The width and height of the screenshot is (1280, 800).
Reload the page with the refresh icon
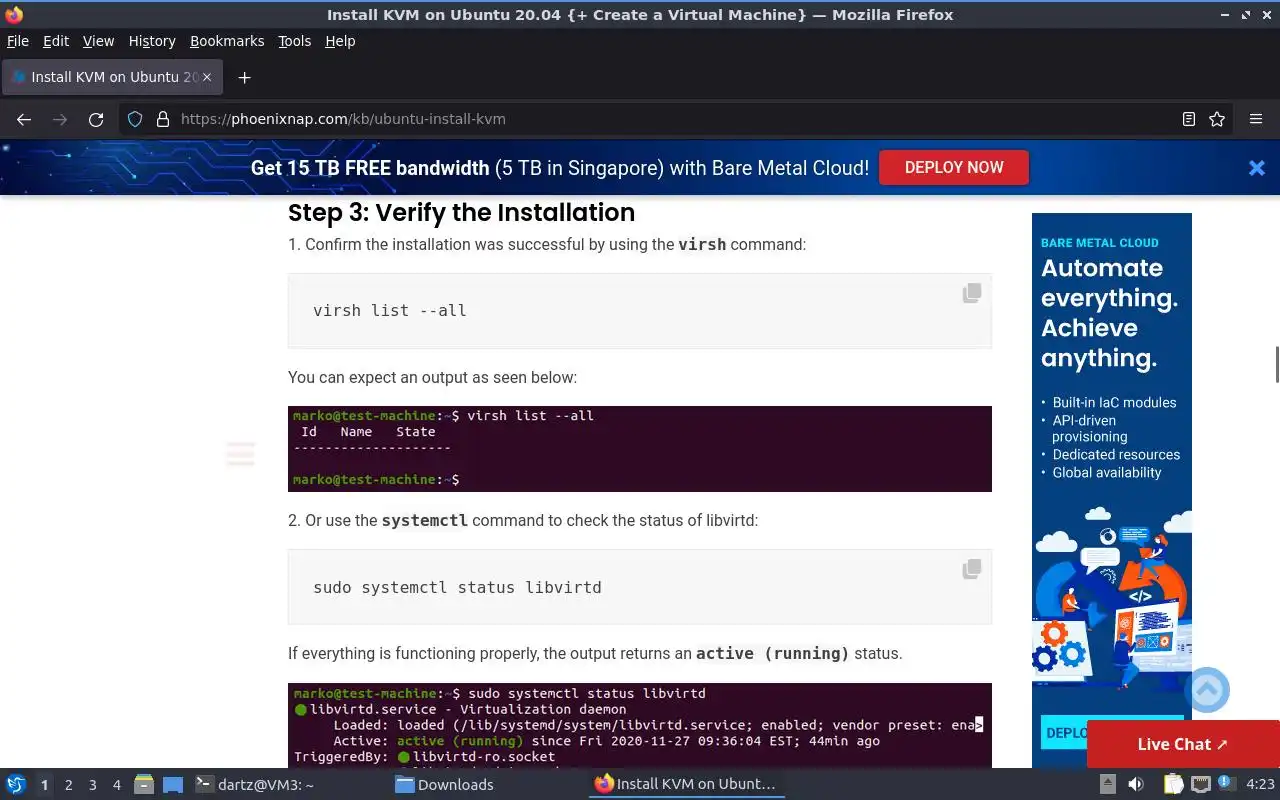(96, 119)
